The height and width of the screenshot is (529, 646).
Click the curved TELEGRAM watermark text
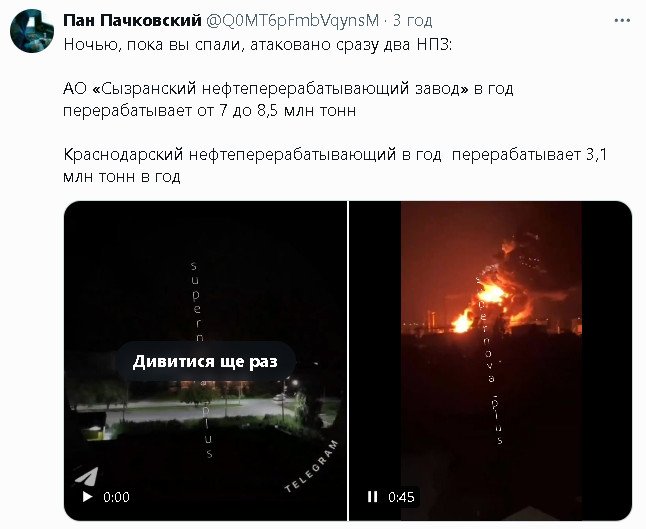coord(312,466)
